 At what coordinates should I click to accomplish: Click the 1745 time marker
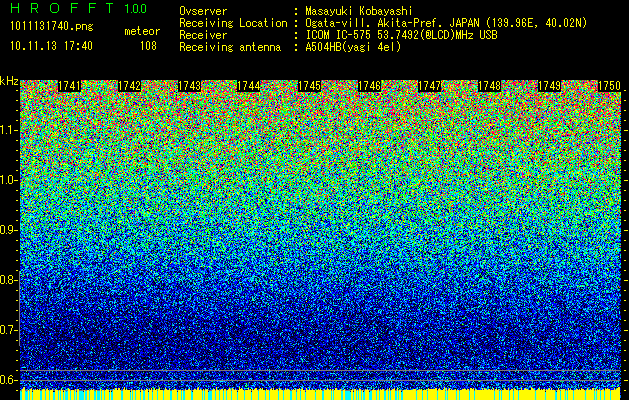point(309,86)
